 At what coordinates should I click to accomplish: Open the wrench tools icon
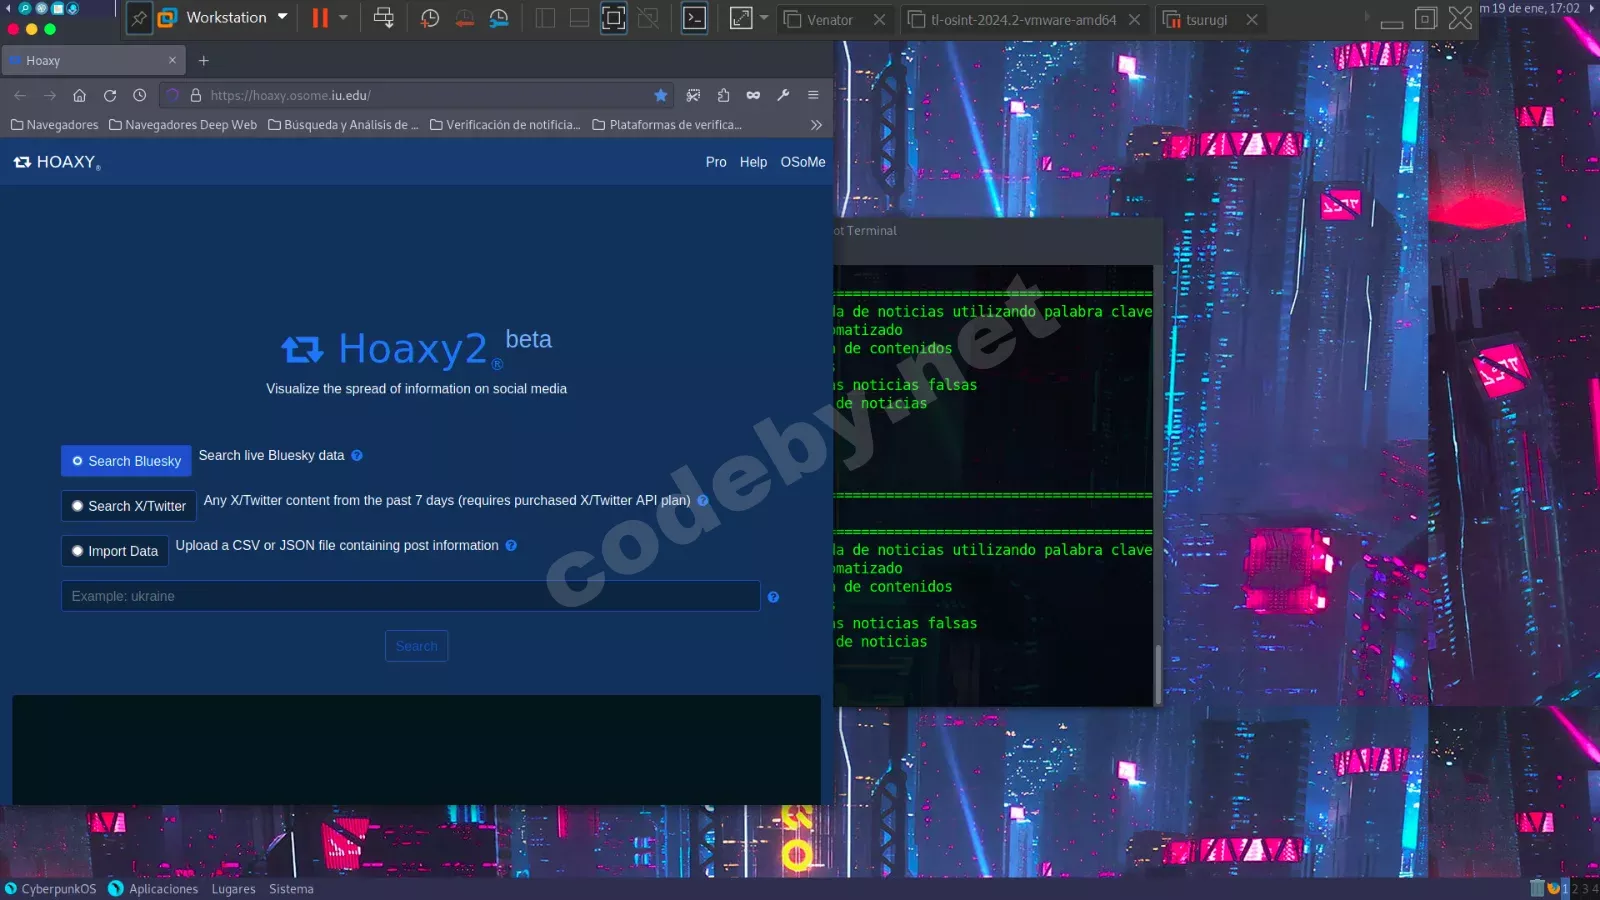[783, 95]
